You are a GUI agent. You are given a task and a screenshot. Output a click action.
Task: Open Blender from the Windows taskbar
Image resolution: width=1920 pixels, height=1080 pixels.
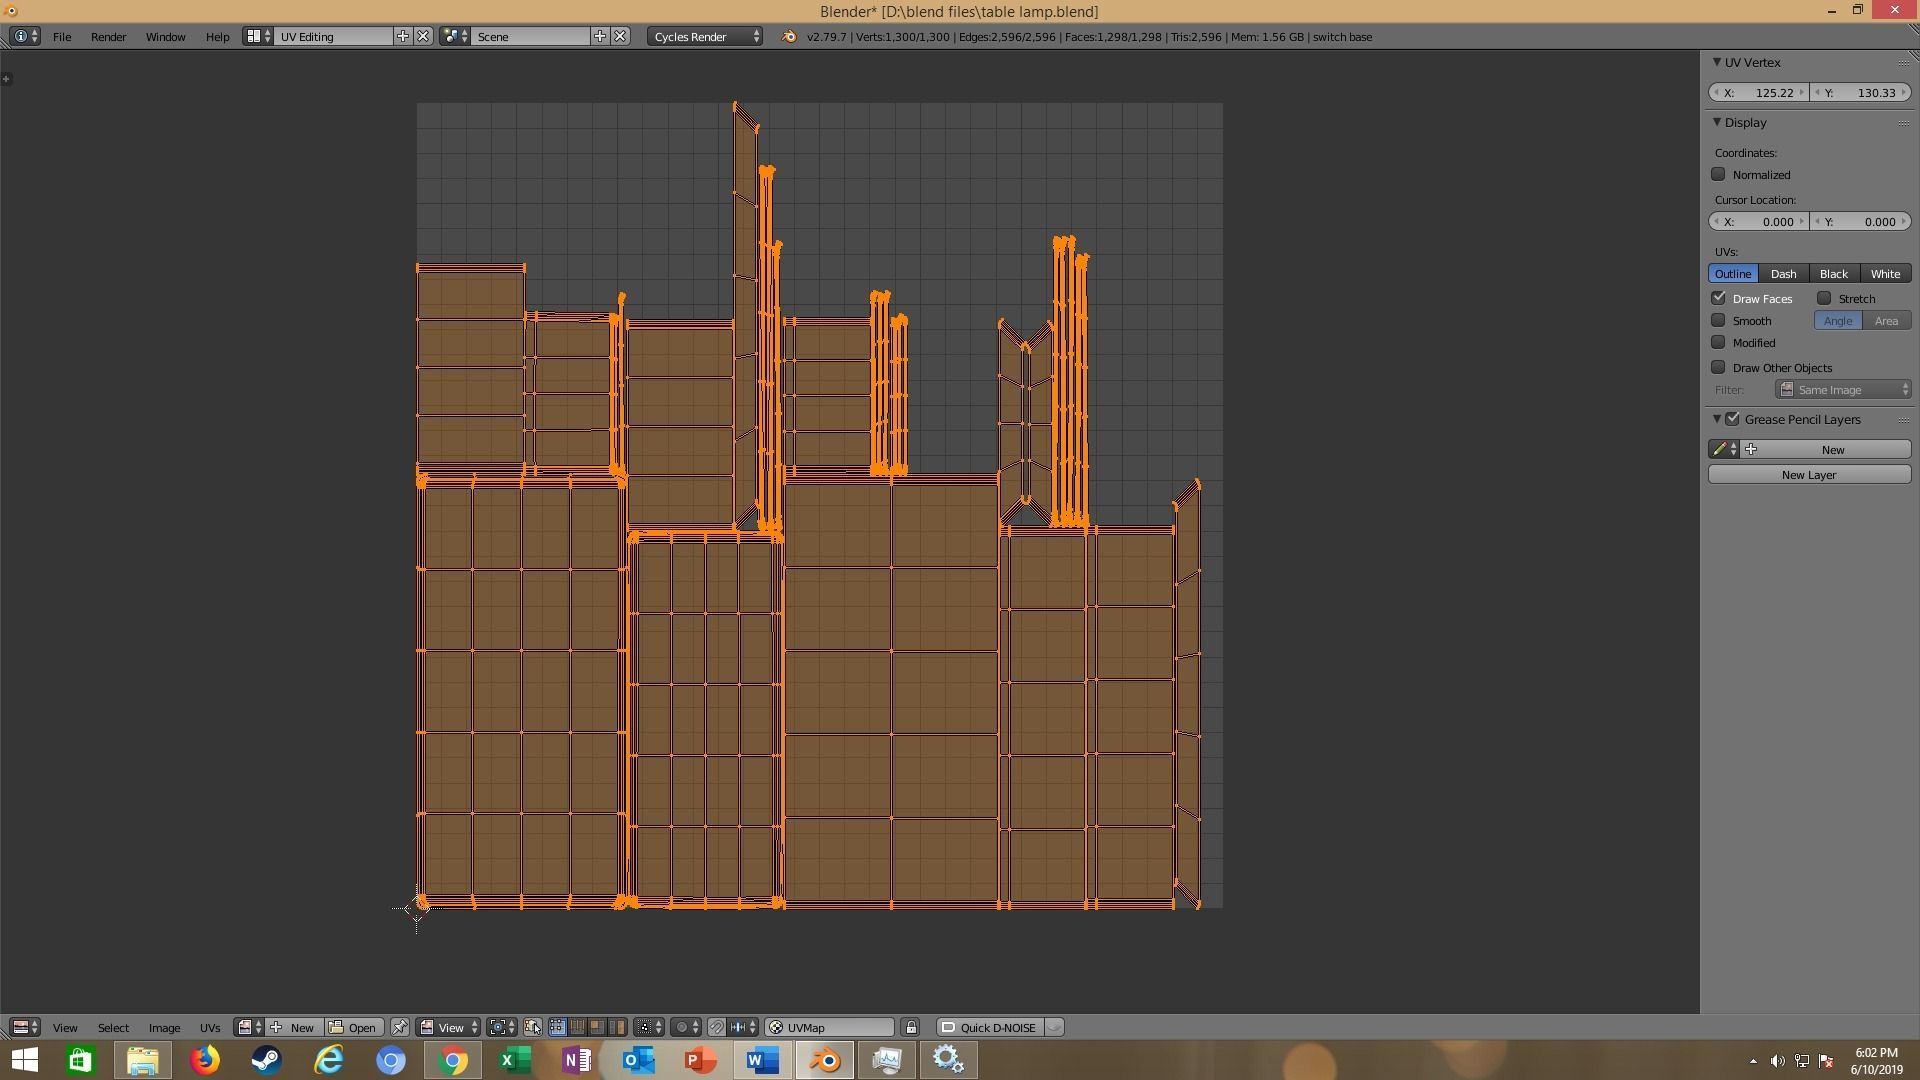coord(825,1059)
